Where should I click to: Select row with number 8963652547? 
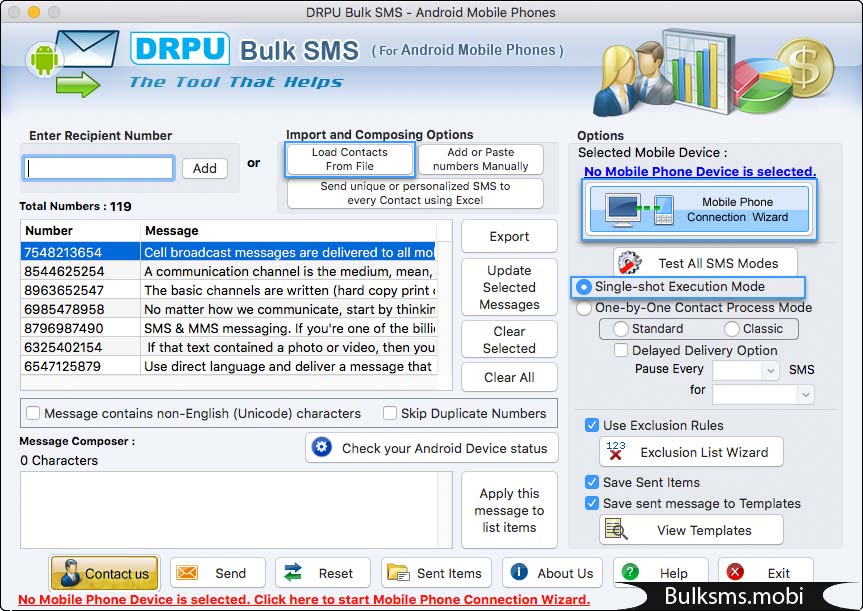pyautogui.click(x=228, y=290)
